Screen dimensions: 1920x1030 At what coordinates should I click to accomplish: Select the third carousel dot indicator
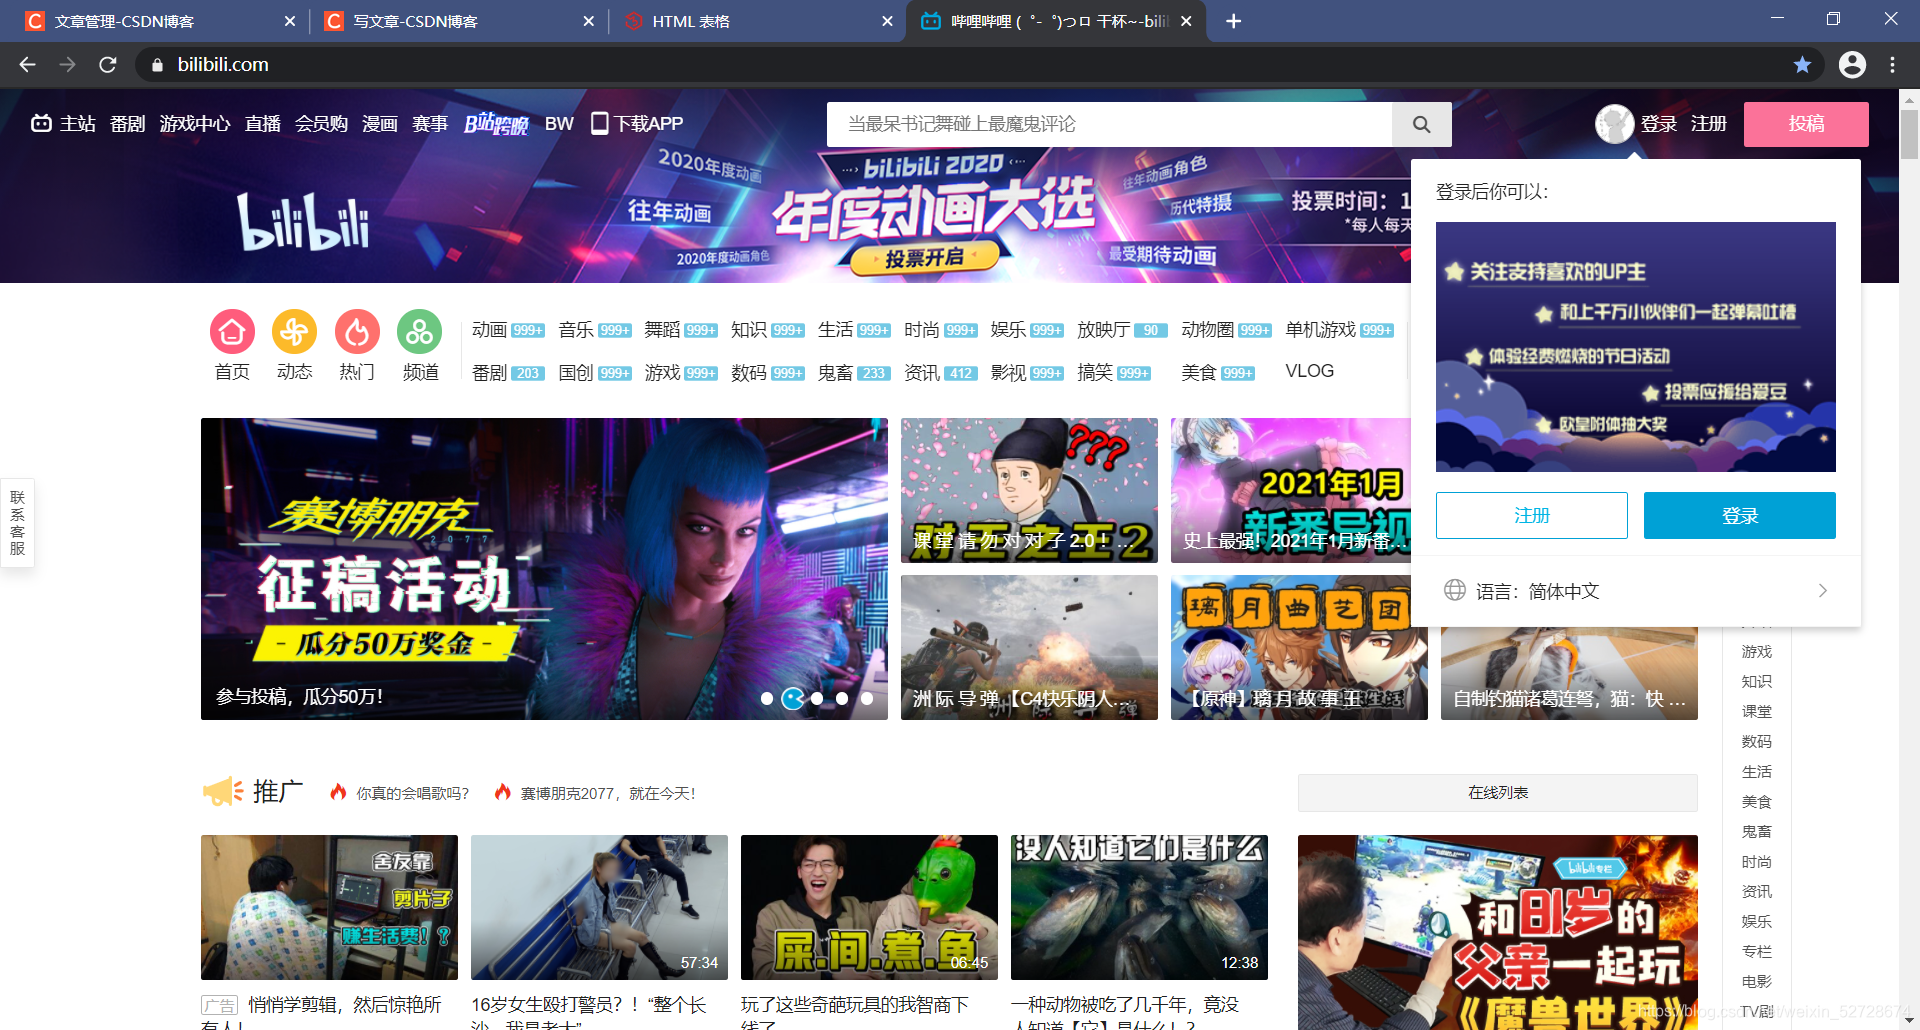pyautogui.click(x=817, y=699)
